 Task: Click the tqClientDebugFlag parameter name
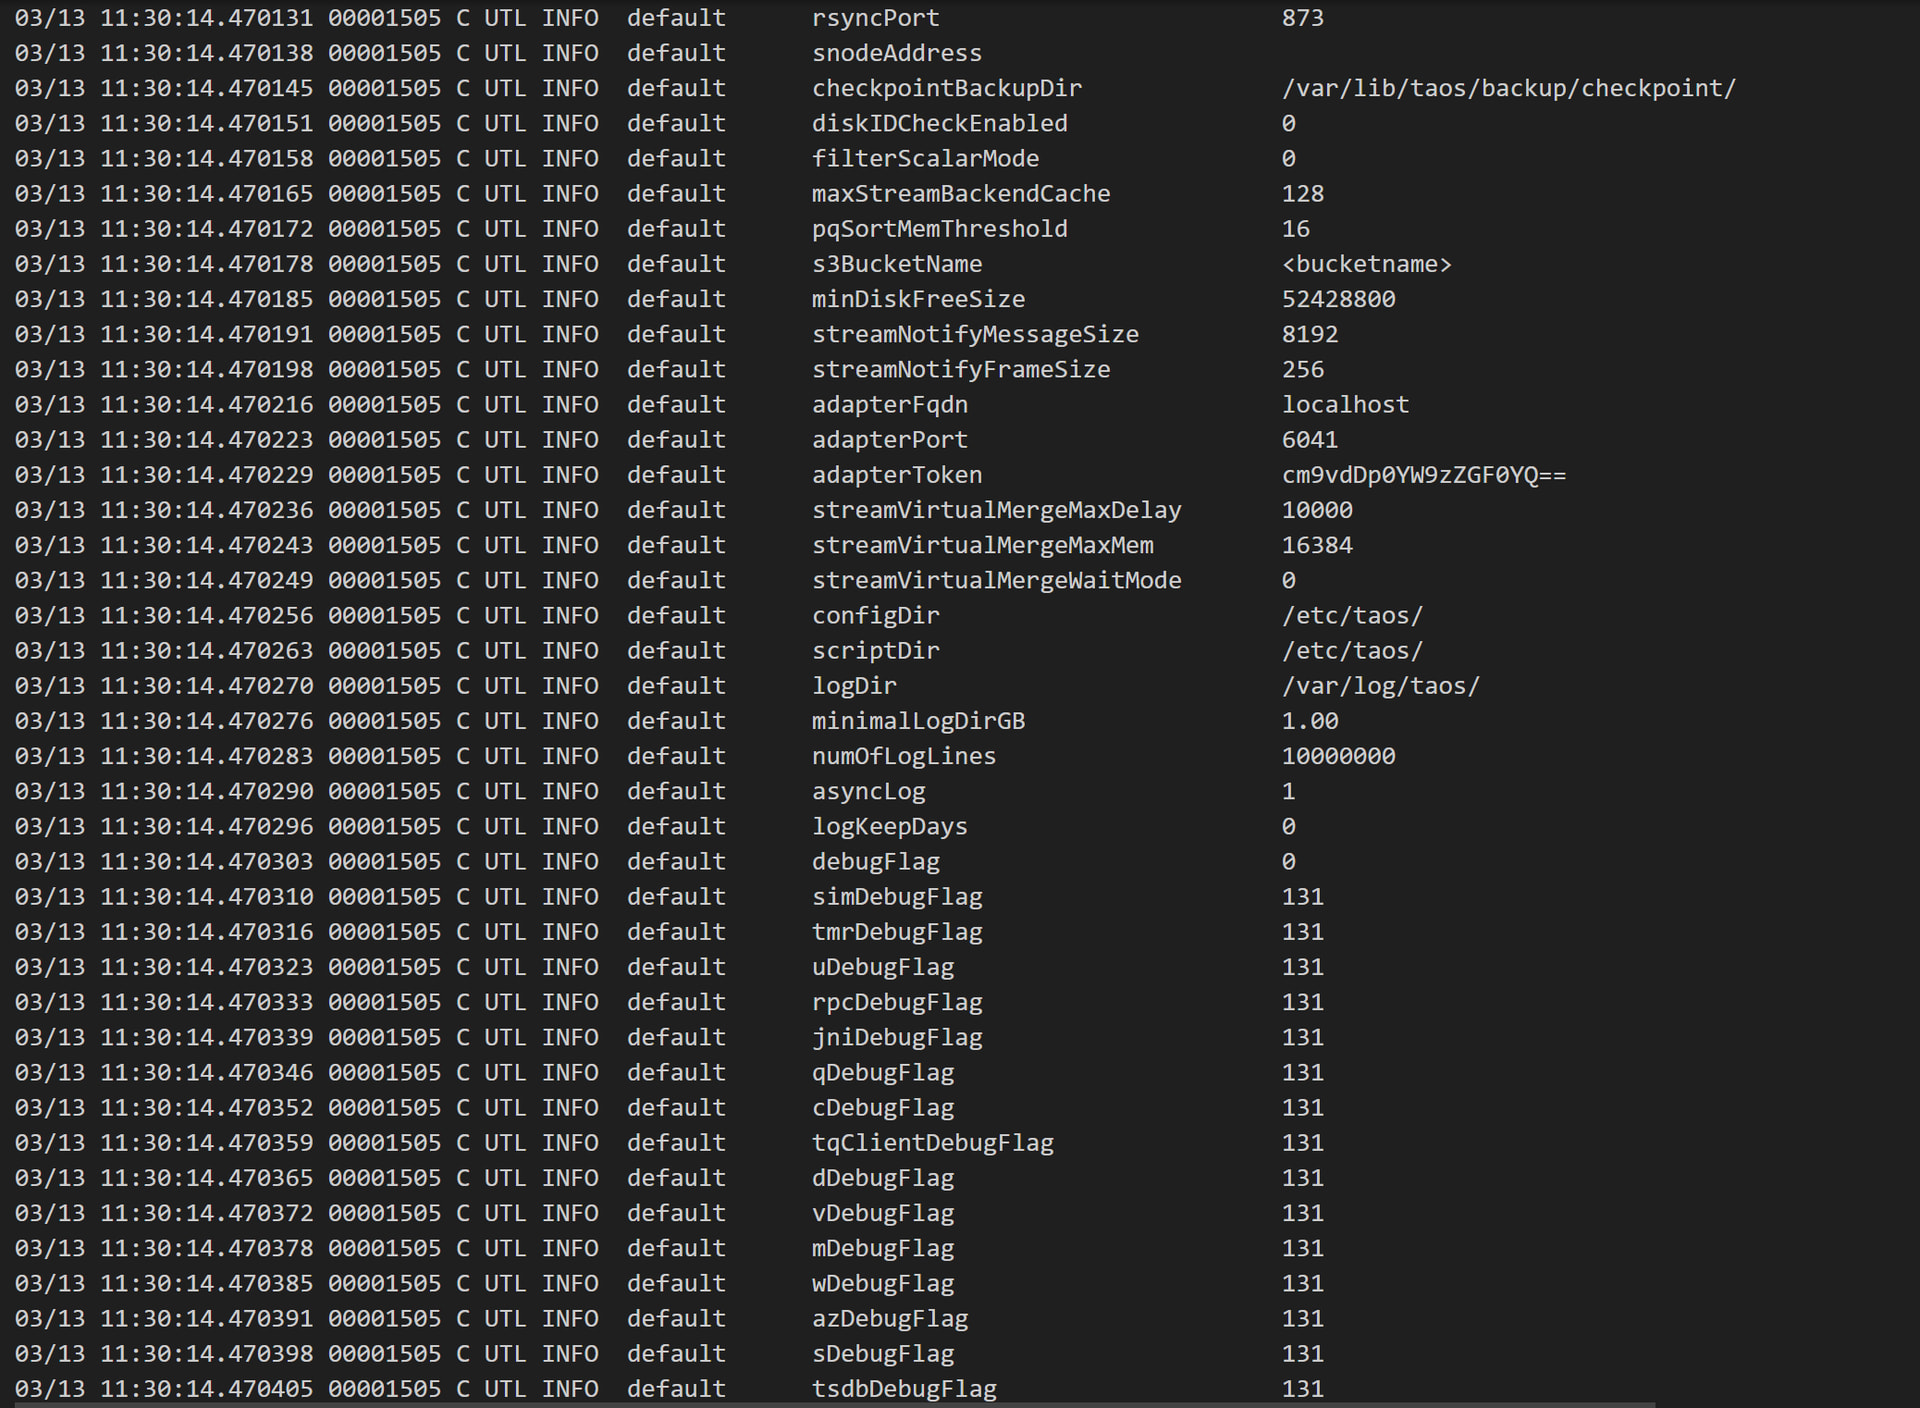[932, 1143]
